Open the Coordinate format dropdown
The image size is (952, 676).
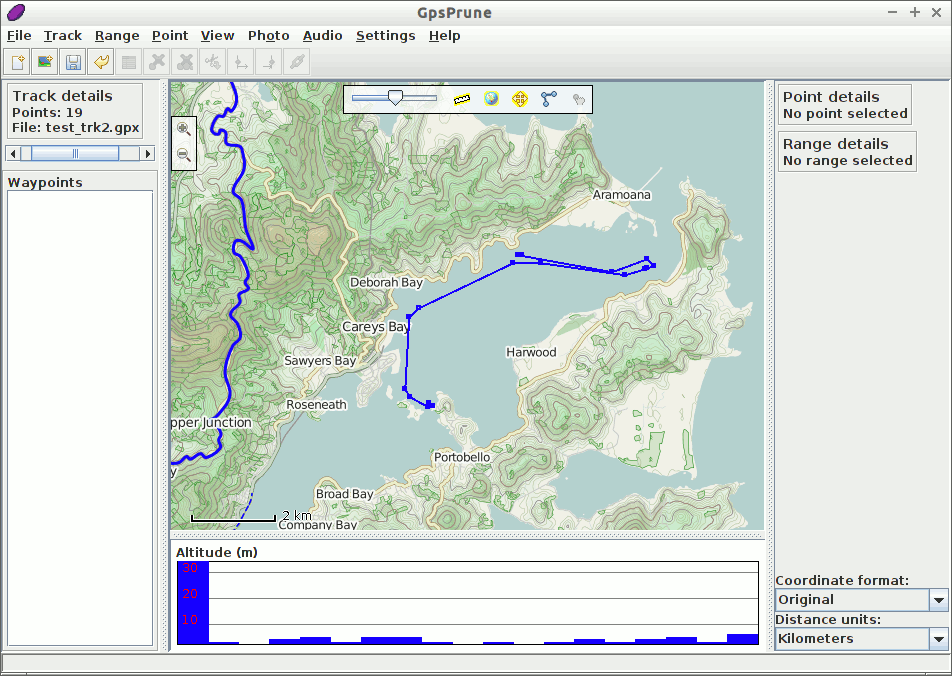pyautogui.click(x=862, y=599)
